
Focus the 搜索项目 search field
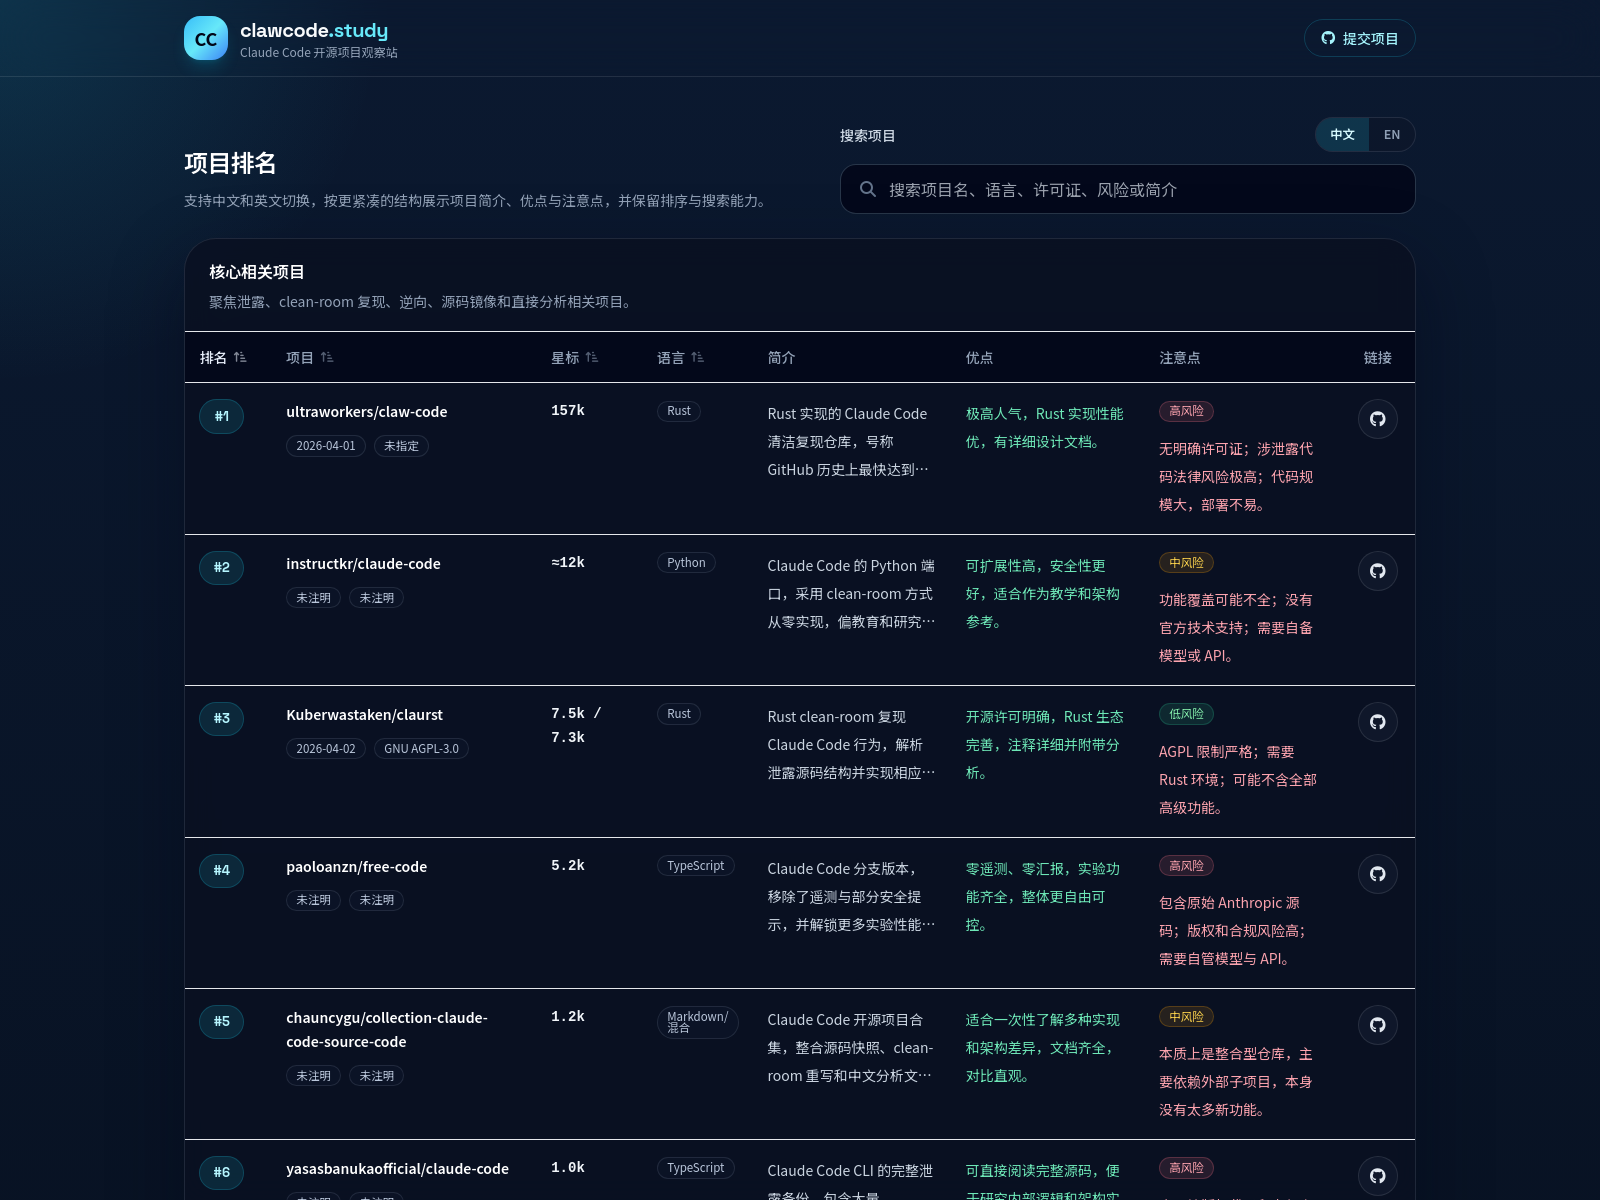coord(1140,189)
